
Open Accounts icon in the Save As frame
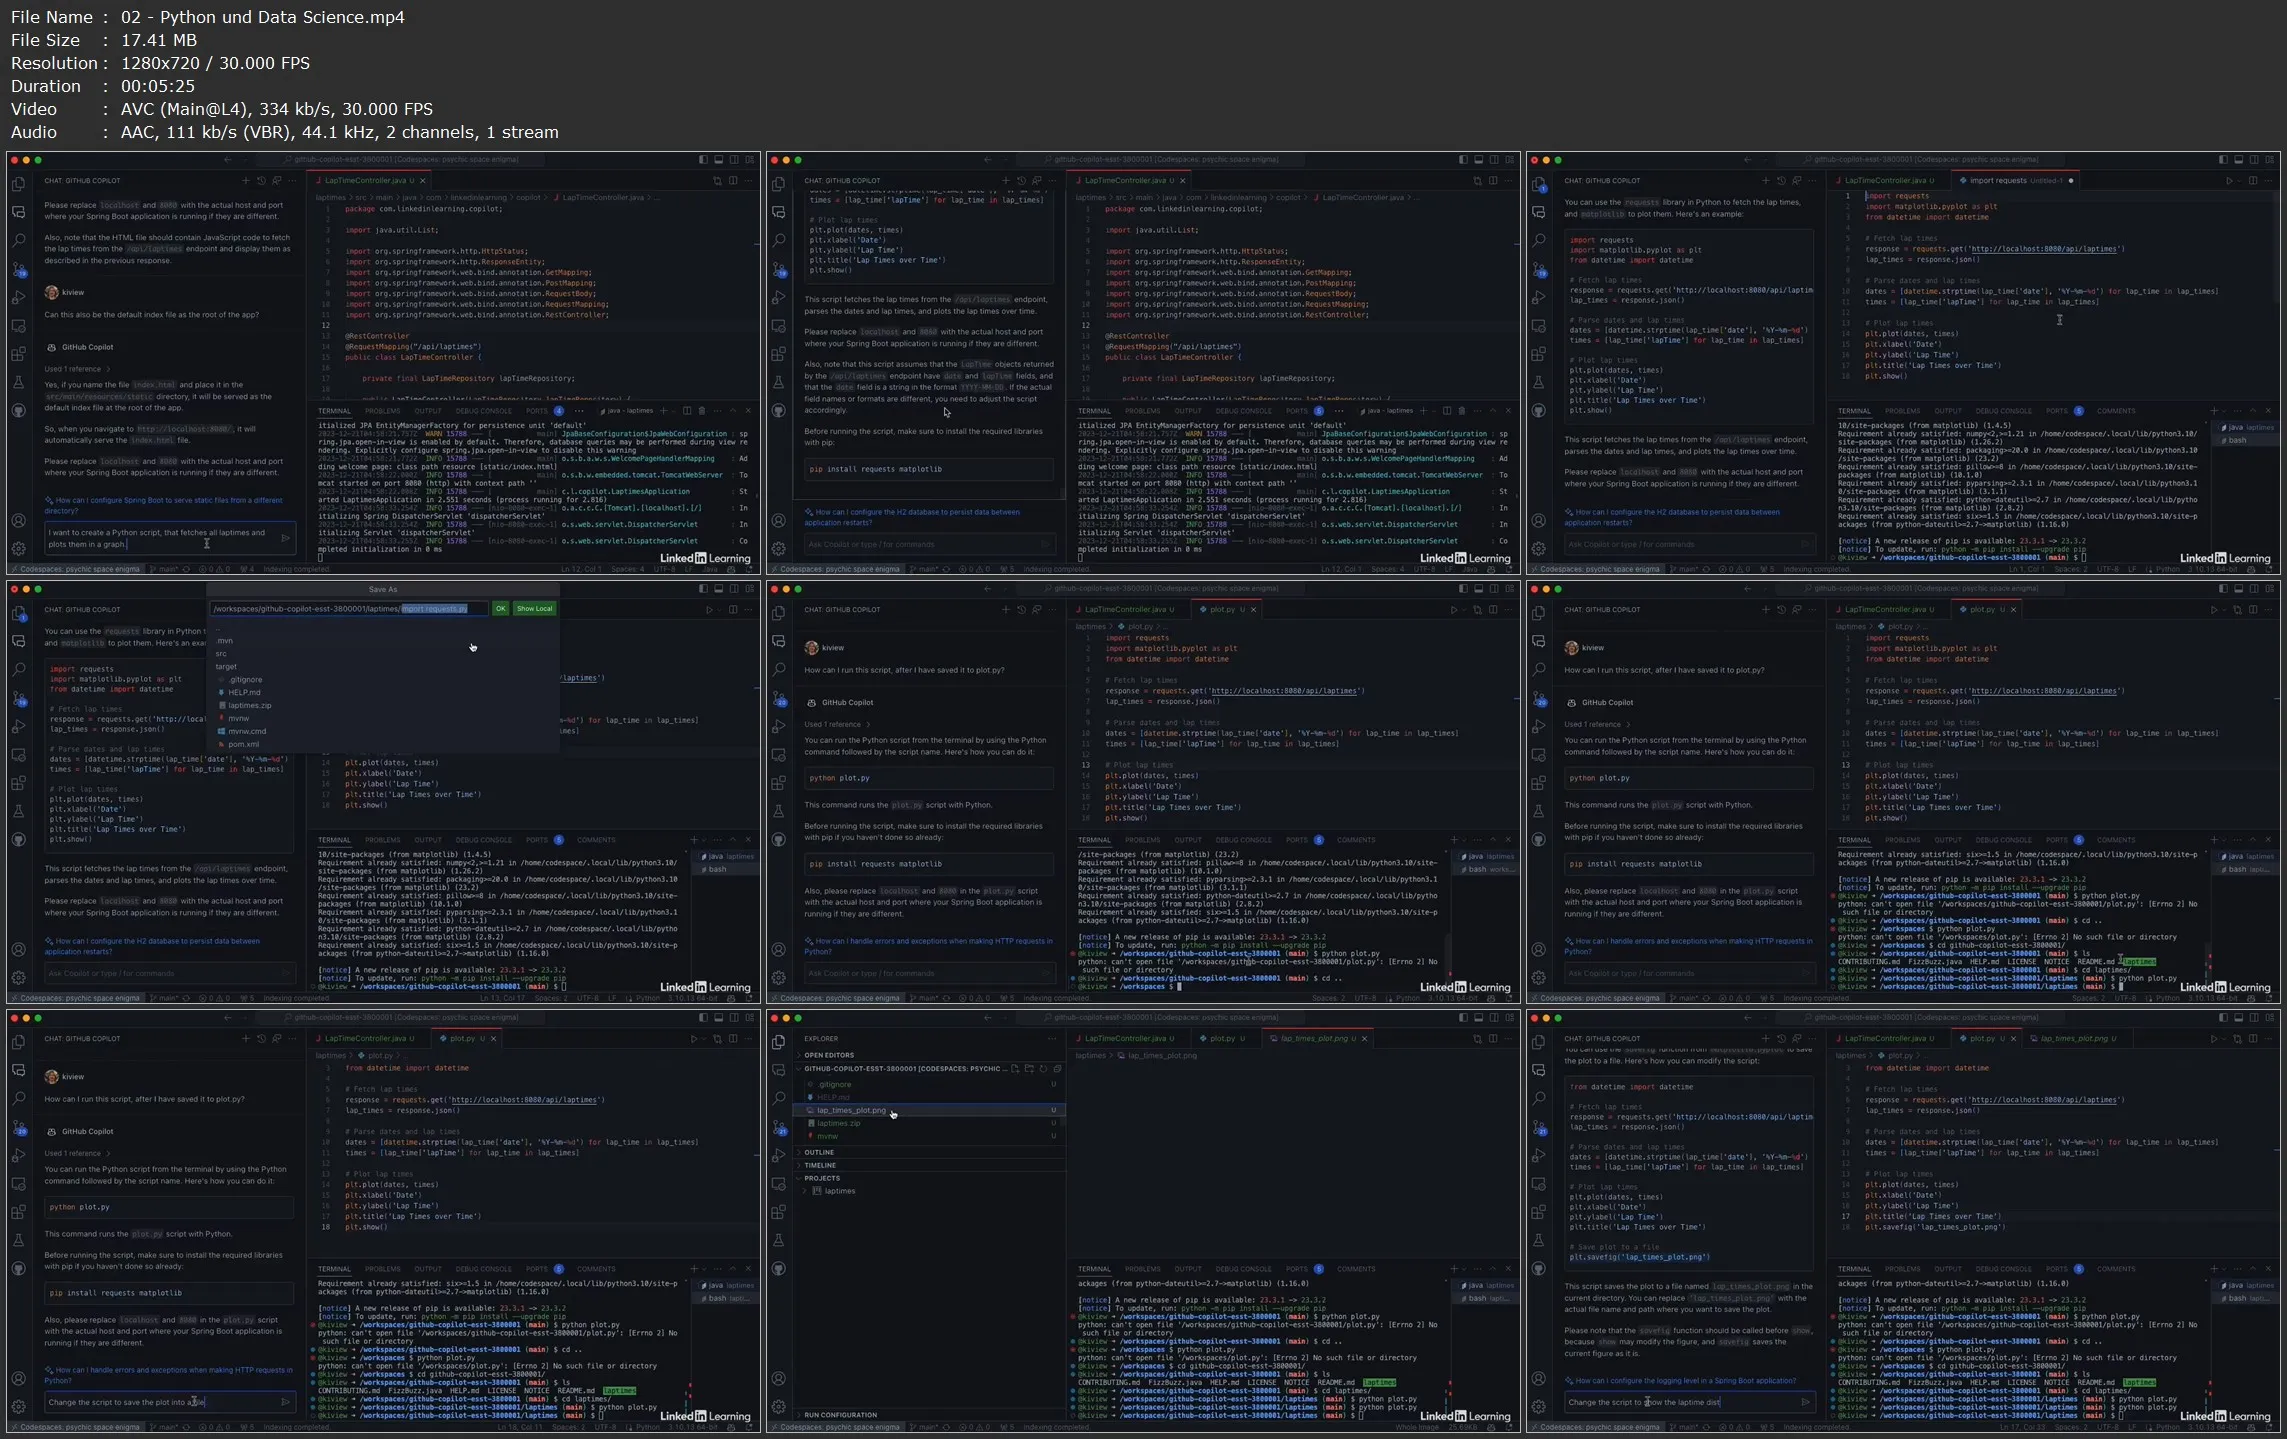point(19,949)
